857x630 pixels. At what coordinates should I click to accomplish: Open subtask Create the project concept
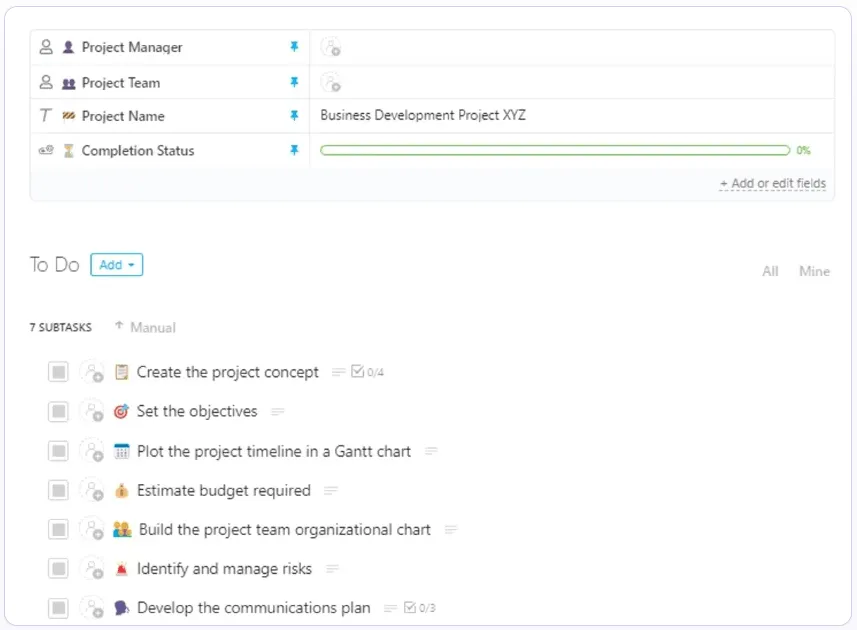tap(227, 372)
